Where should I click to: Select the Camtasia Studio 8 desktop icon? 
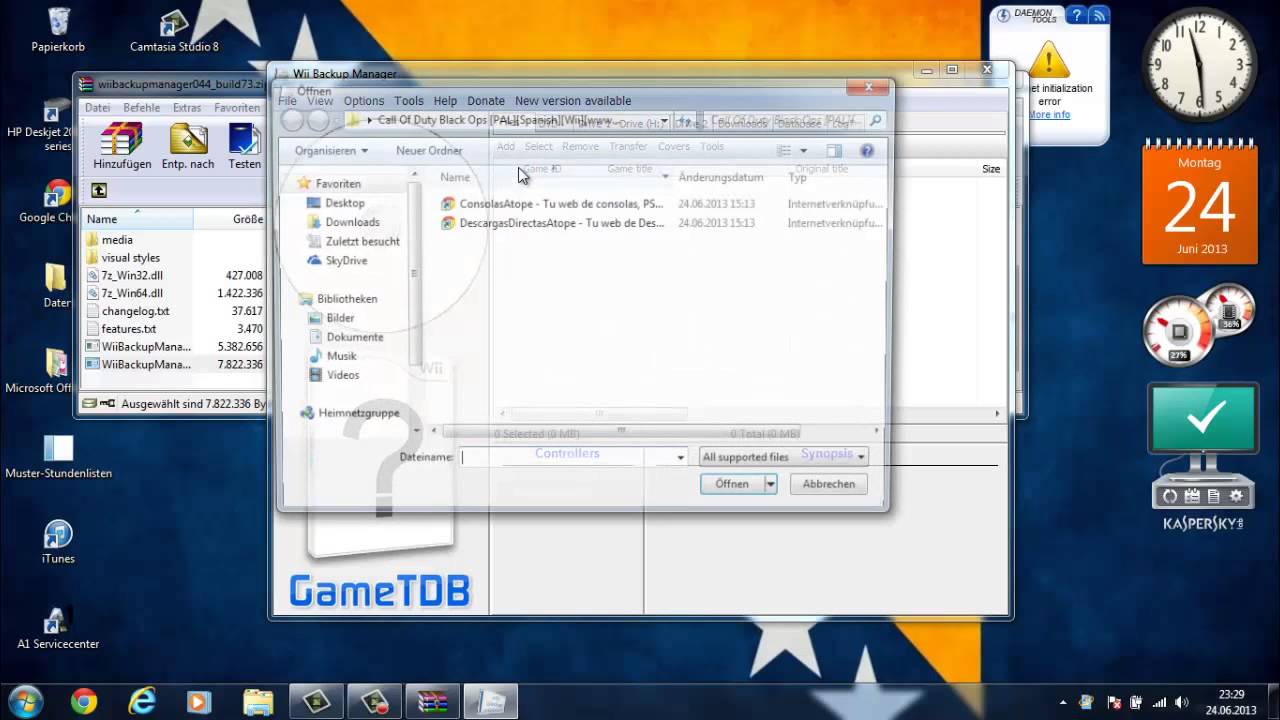tap(174, 30)
